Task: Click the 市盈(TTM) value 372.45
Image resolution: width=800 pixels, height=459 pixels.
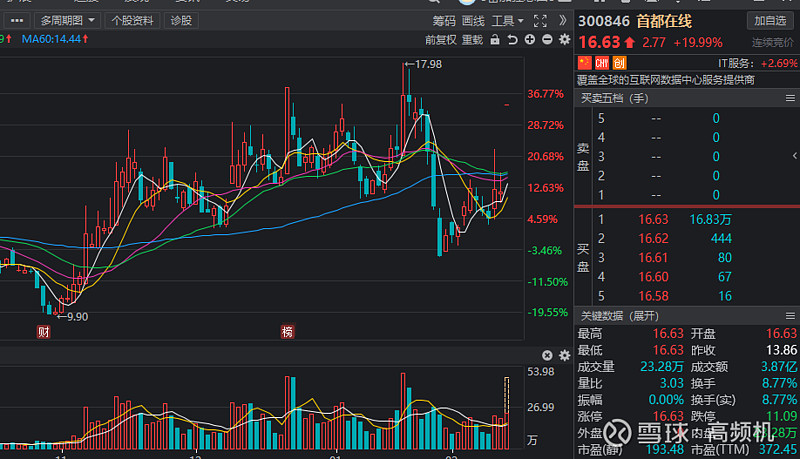Action: click(778, 449)
